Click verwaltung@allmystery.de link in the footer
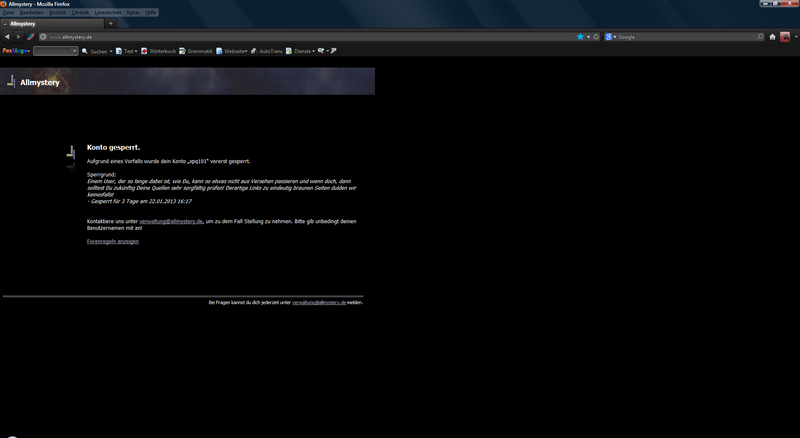This screenshot has width=800, height=438. coord(319,303)
